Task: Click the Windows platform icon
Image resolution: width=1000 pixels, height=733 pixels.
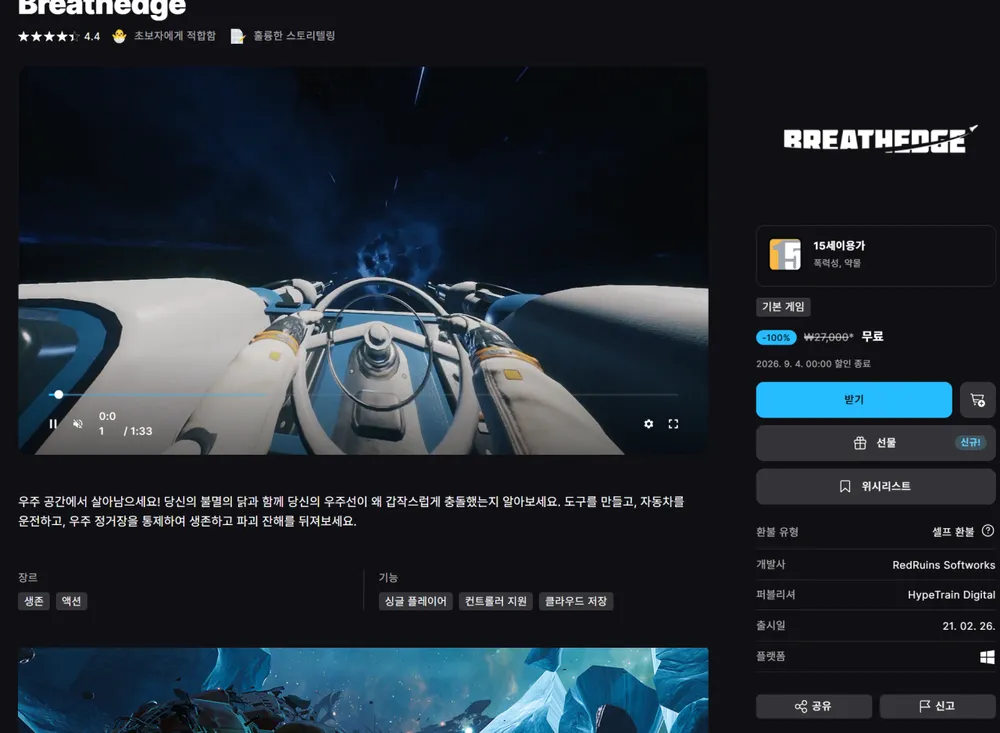Action: click(987, 657)
